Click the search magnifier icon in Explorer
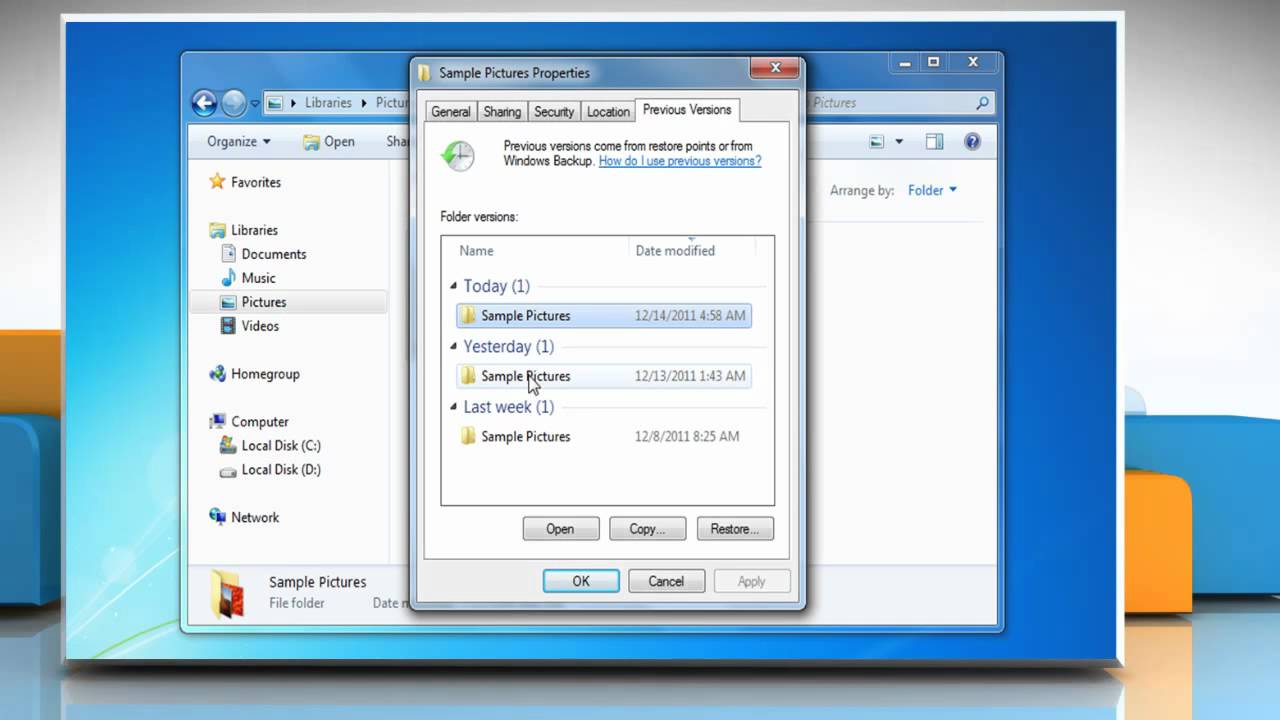 coord(982,102)
